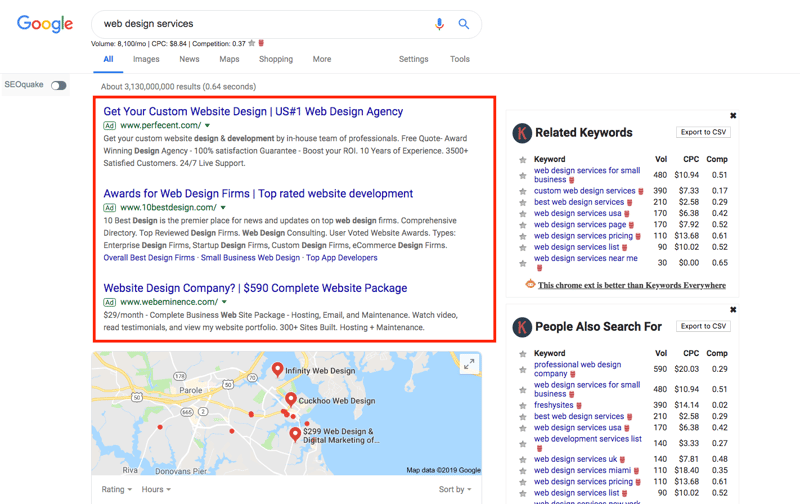800x504 pixels.
Task: Star the search query volume line
Action: [252, 43]
